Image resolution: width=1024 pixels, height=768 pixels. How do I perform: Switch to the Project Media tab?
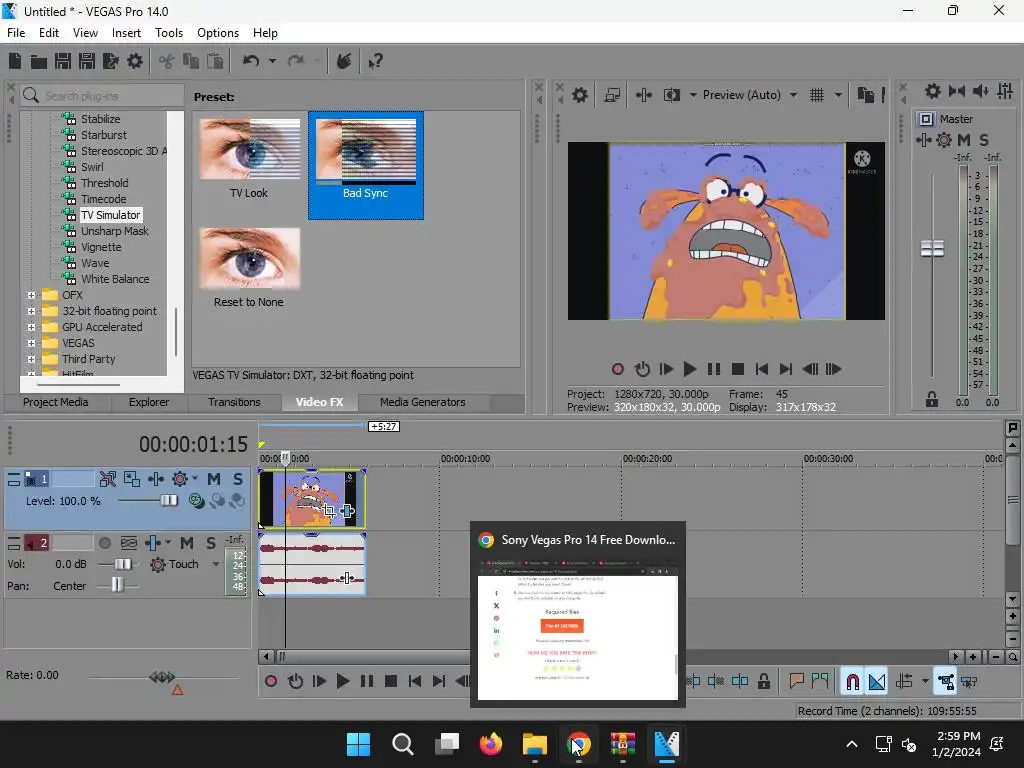tap(56, 402)
